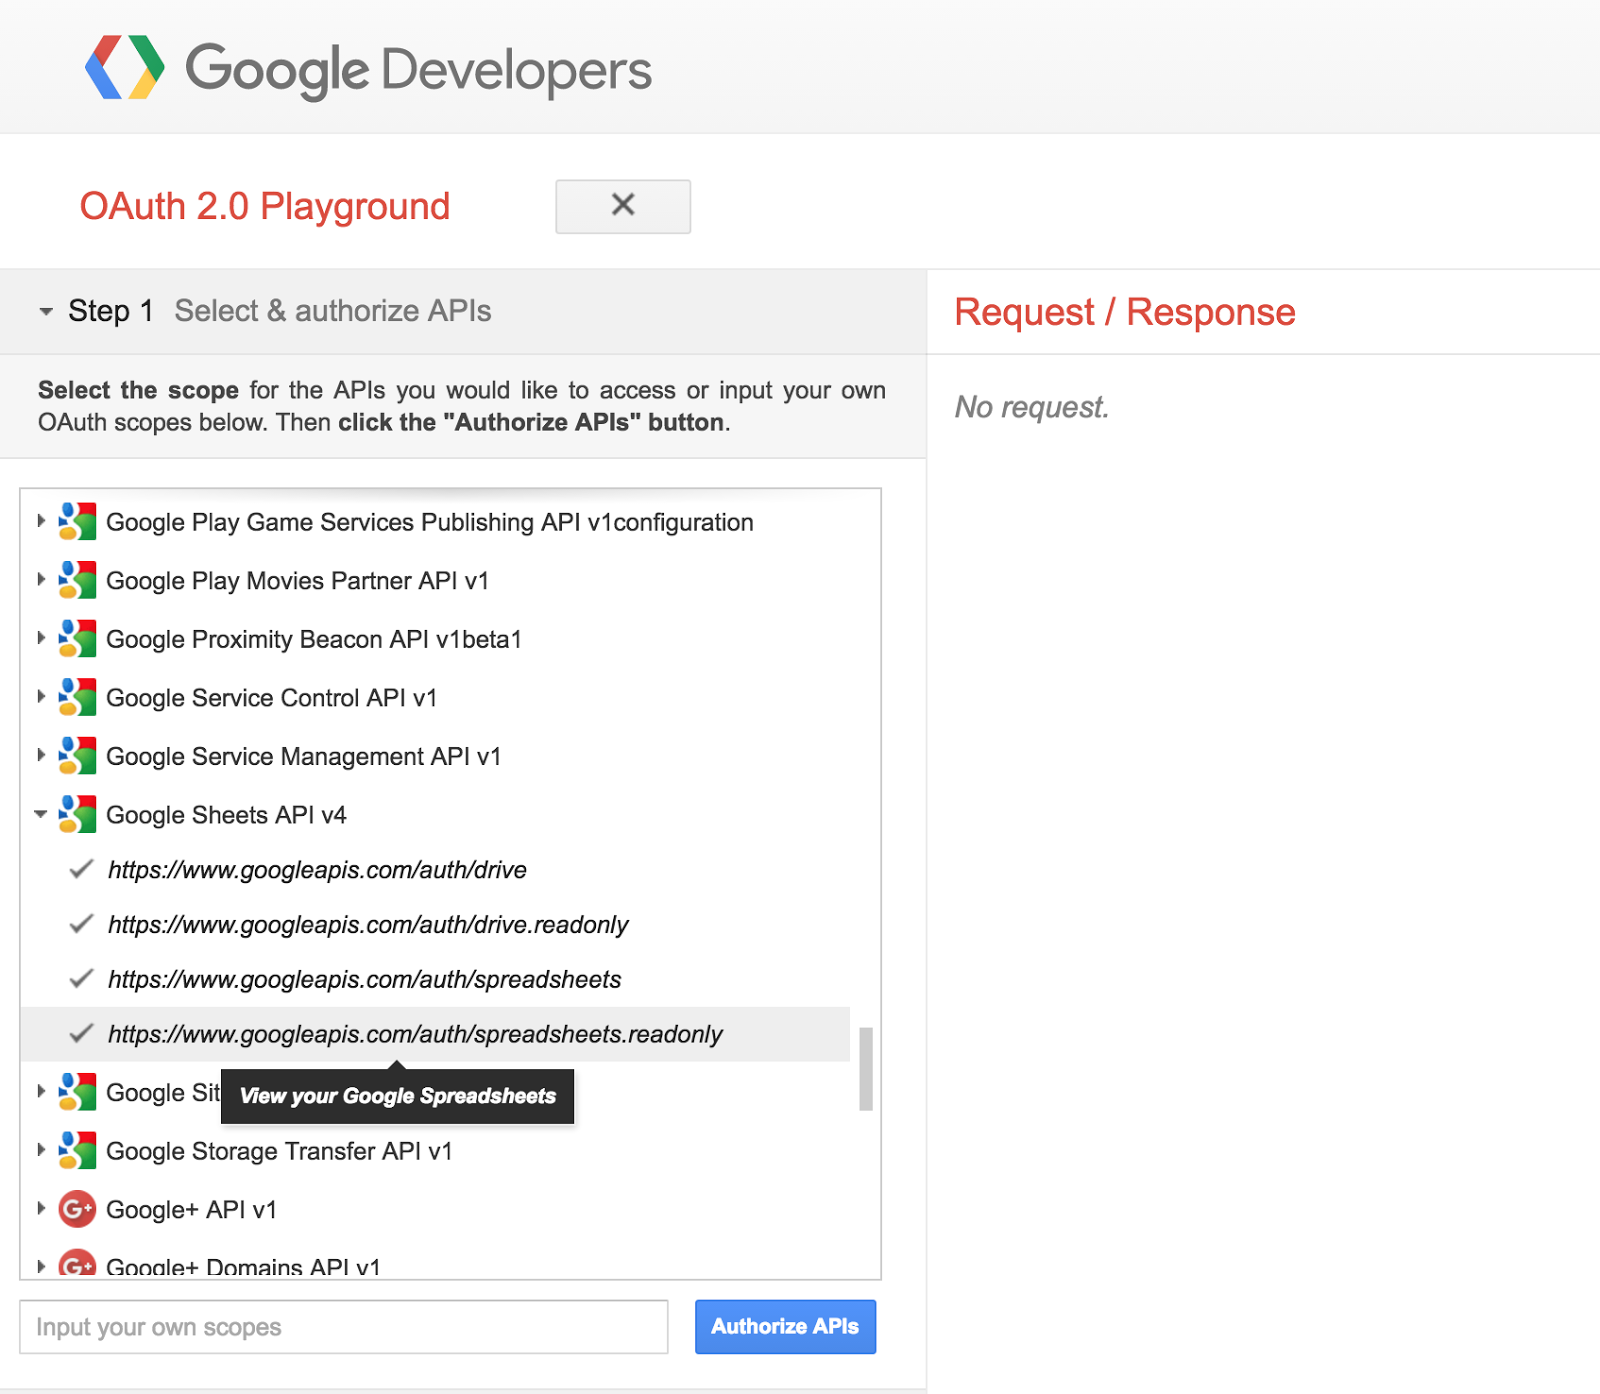The image size is (1600, 1394).
Task: Click Google Sheets API v4 label
Action: tap(226, 816)
